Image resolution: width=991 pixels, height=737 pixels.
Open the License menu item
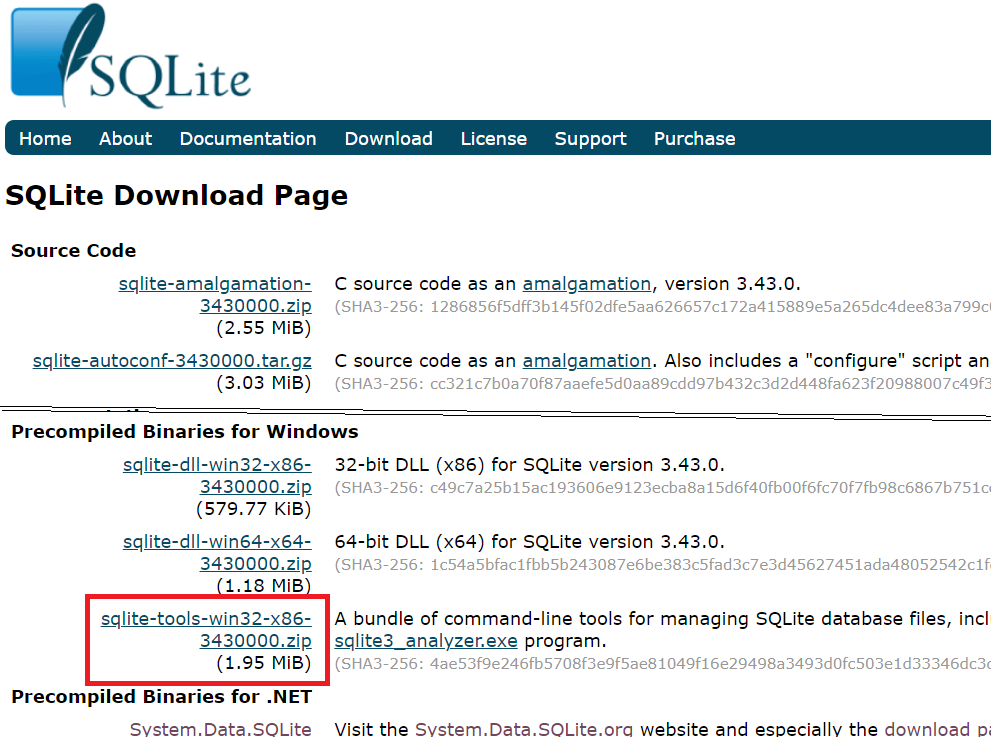click(494, 138)
